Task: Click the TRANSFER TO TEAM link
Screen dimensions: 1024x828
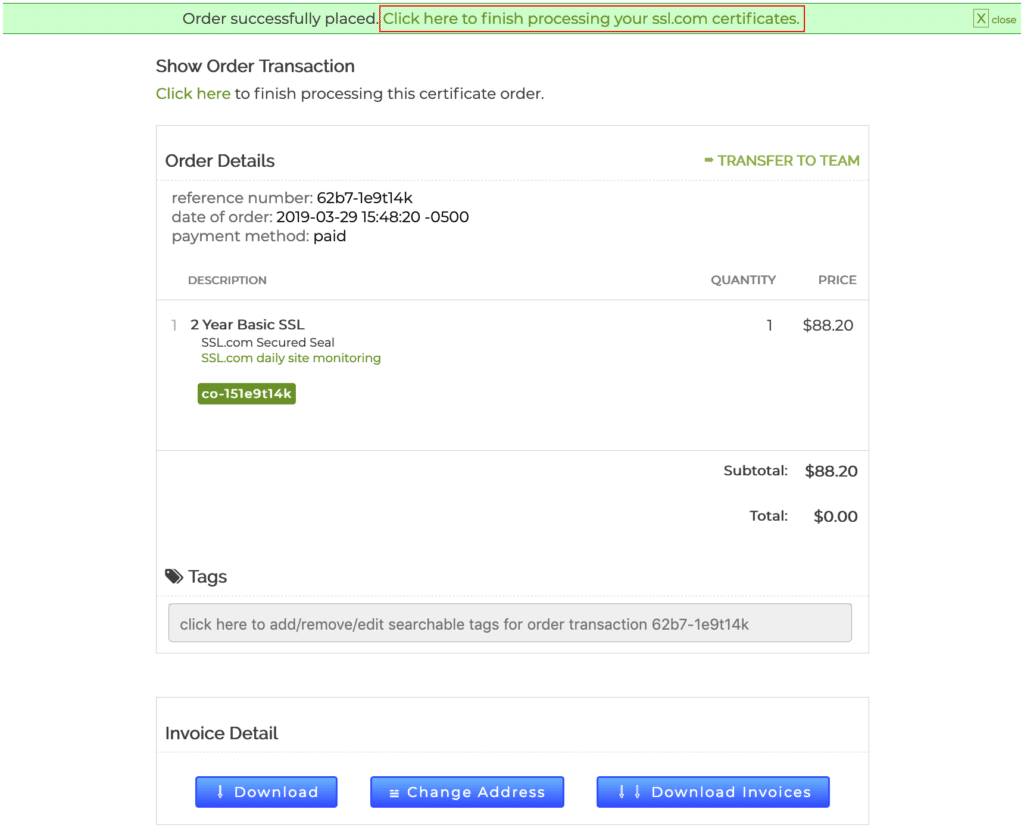Action: coord(788,160)
